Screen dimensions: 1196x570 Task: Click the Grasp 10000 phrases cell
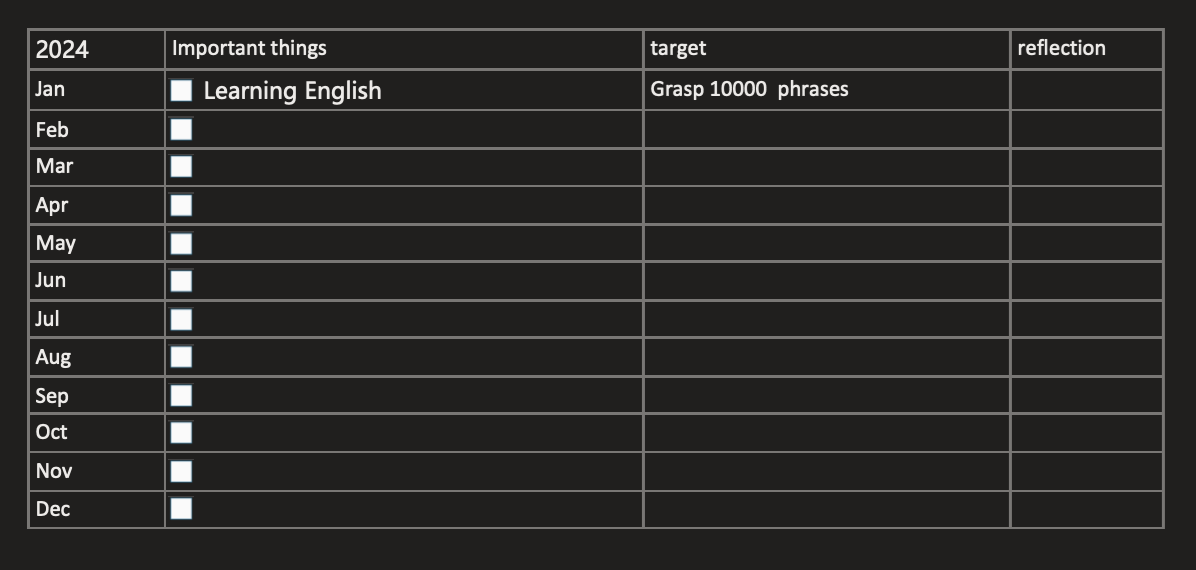749,89
